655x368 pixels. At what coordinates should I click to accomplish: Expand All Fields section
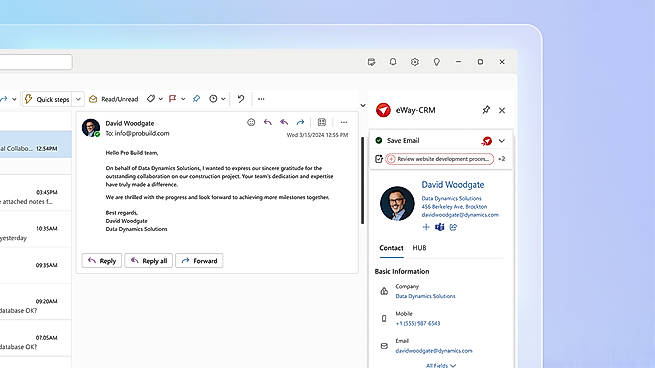(441, 365)
